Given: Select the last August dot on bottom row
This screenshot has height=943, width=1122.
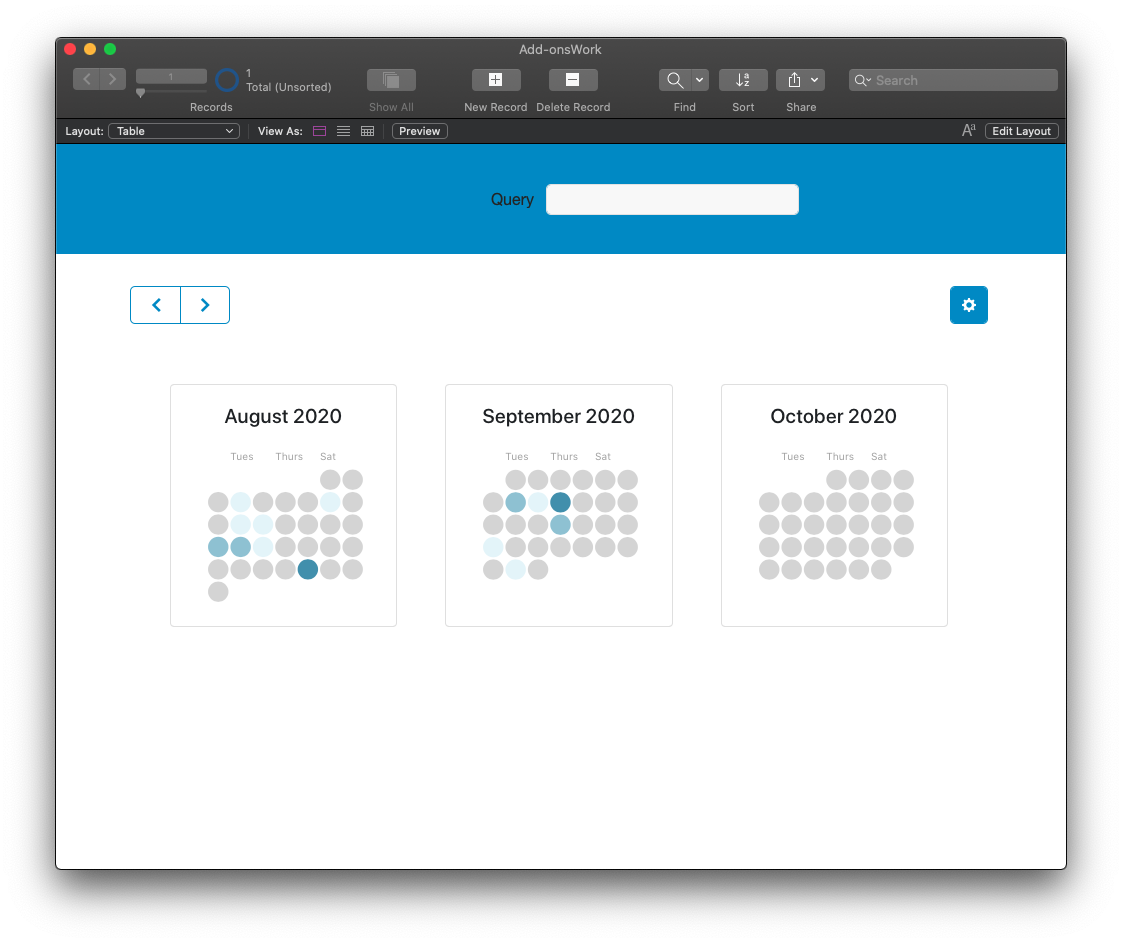Looking at the screenshot, I should coord(218,592).
